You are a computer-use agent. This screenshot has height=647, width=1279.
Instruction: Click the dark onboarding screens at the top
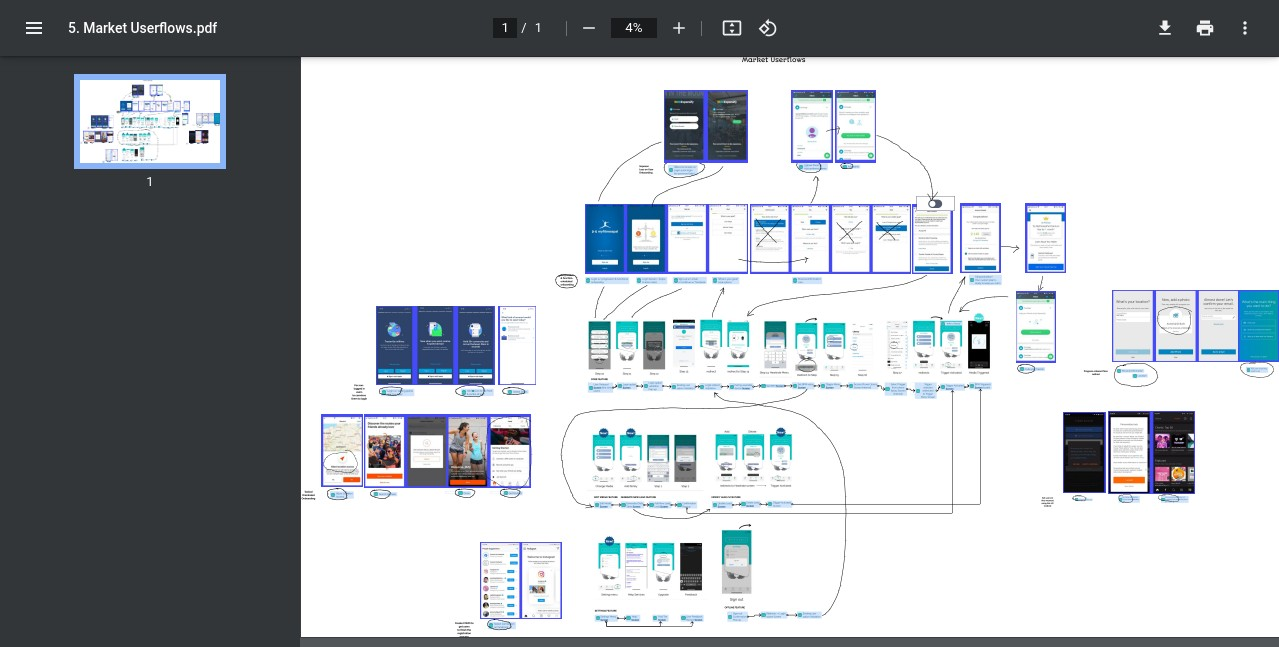click(706, 126)
